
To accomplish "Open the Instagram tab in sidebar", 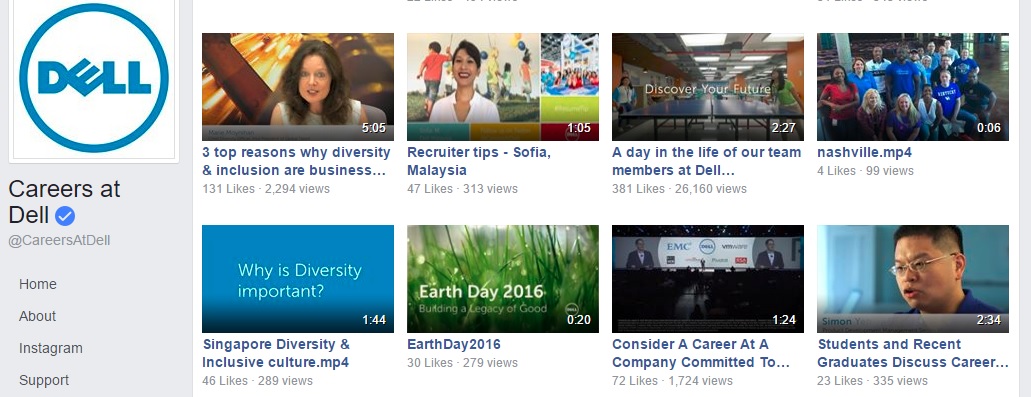I will [x=51, y=348].
